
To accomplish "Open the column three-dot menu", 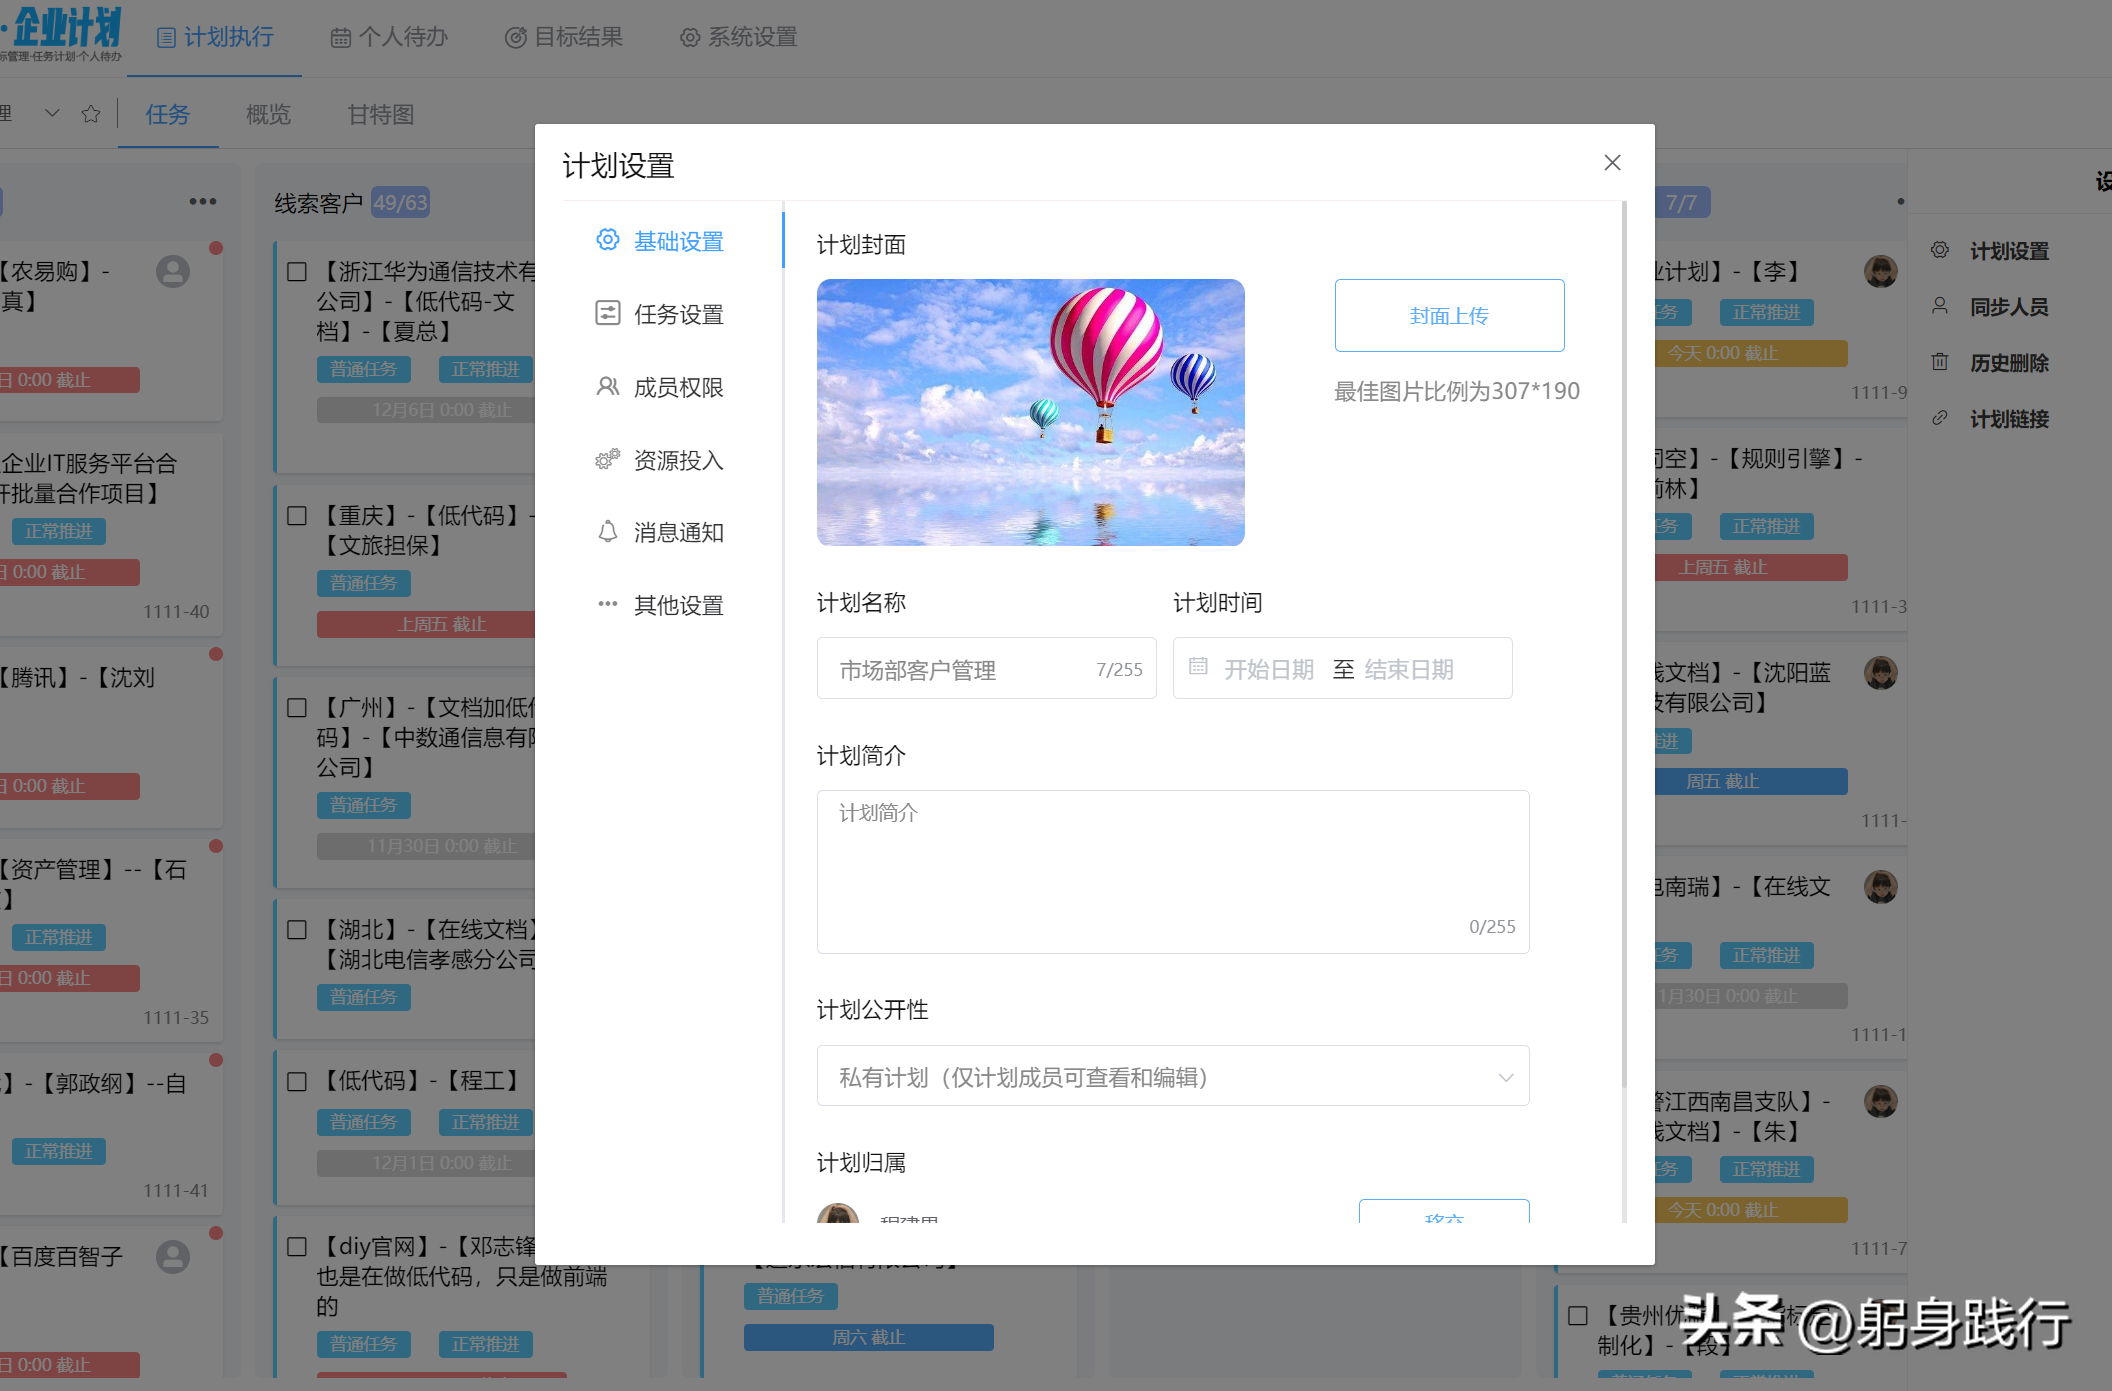I will point(203,202).
